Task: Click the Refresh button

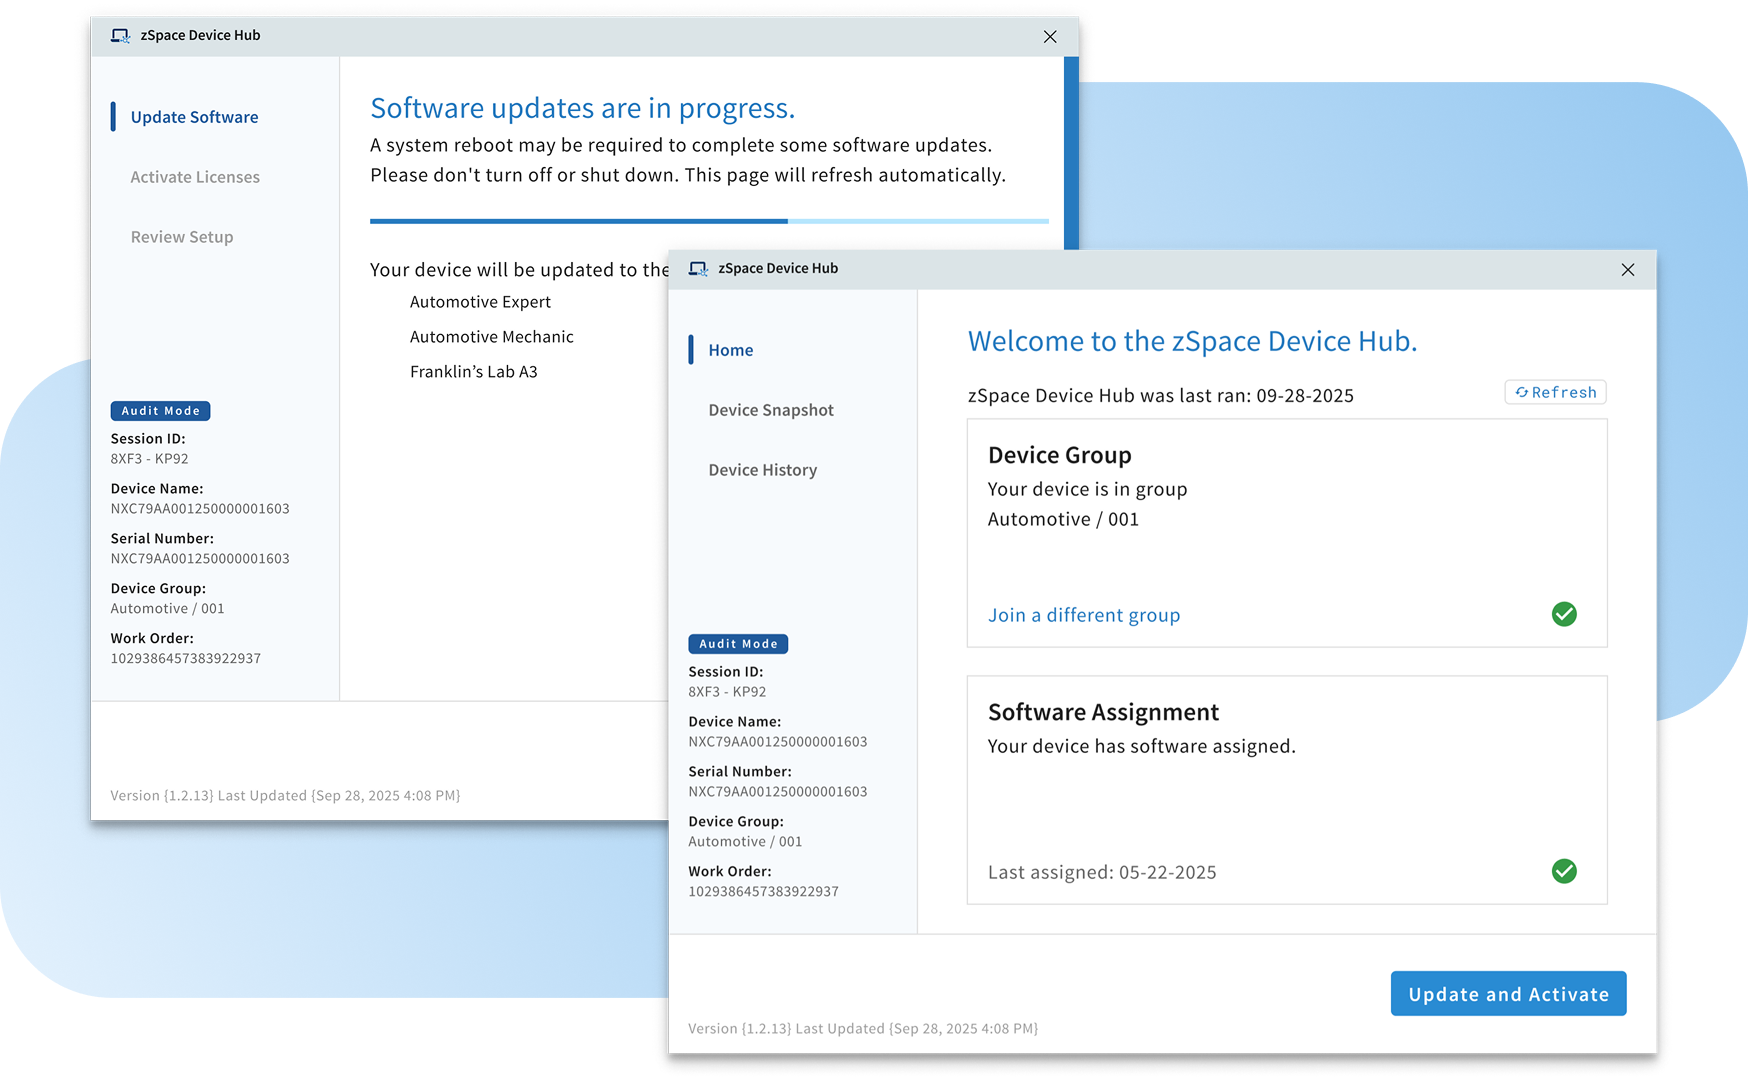Action: (x=1555, y=392)
